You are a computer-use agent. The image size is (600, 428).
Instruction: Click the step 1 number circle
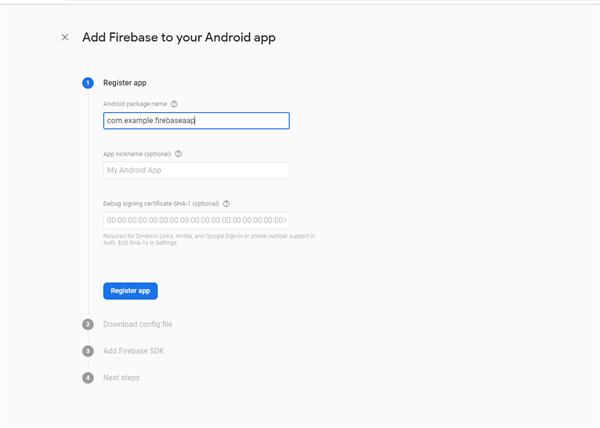point(88,83)
